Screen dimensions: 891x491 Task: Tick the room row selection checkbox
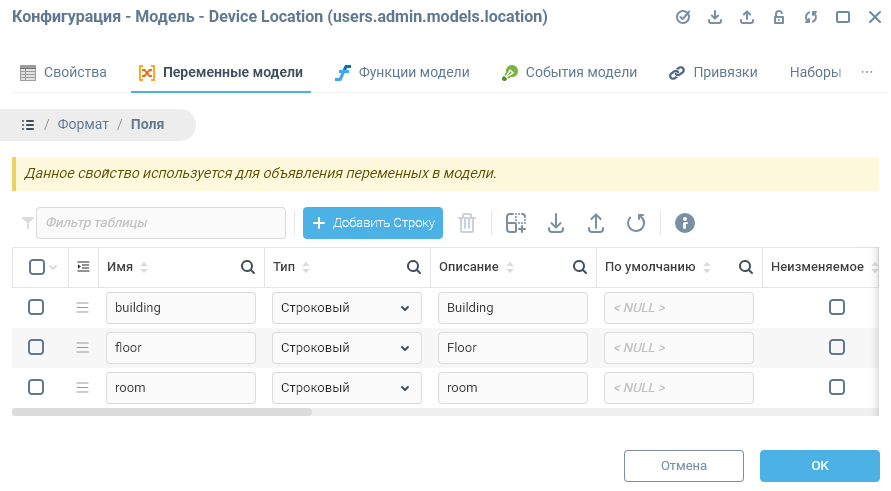pos(36,388)
